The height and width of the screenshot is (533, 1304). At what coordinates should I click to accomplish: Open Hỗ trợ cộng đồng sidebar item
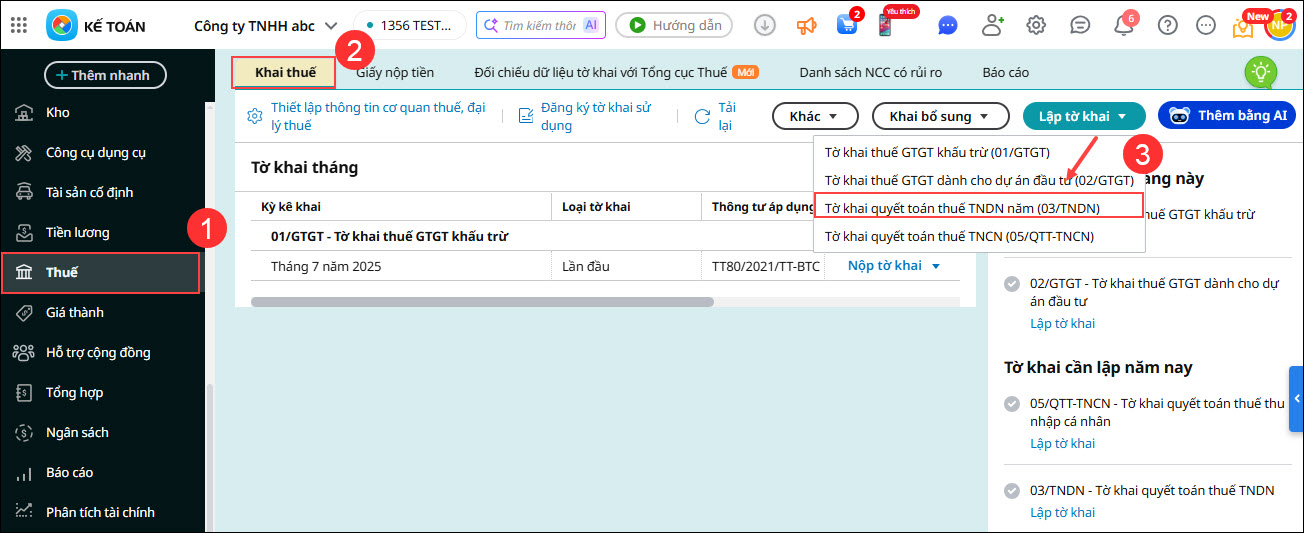coord(100,352)
